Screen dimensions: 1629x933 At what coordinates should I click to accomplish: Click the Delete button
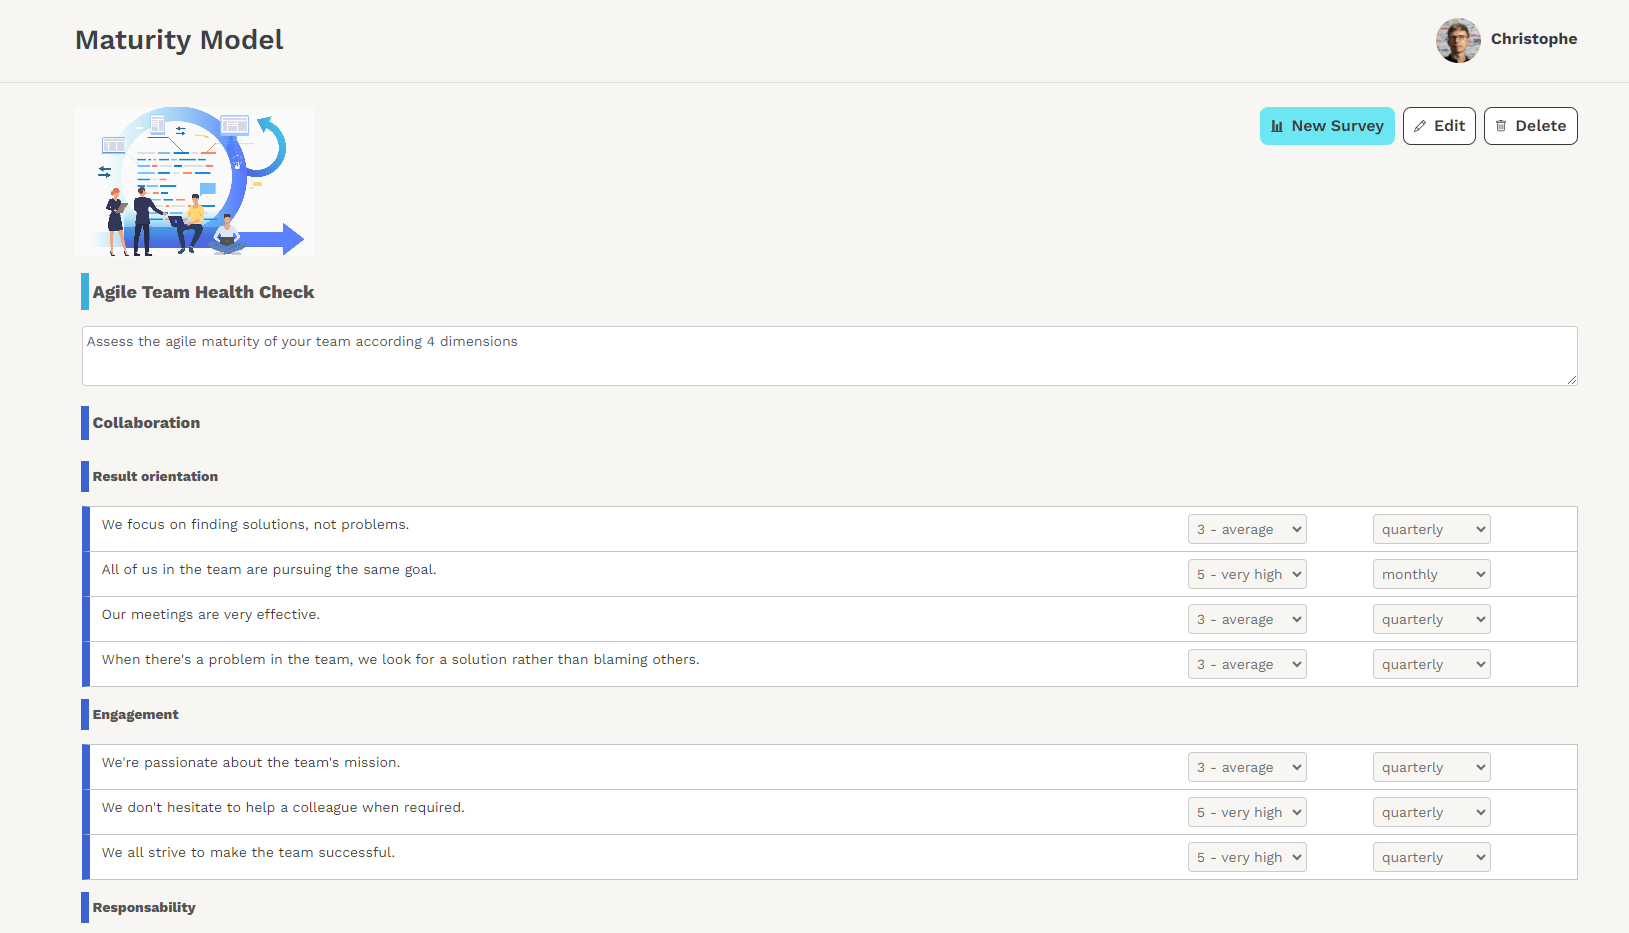click(x=1530, y=126)
